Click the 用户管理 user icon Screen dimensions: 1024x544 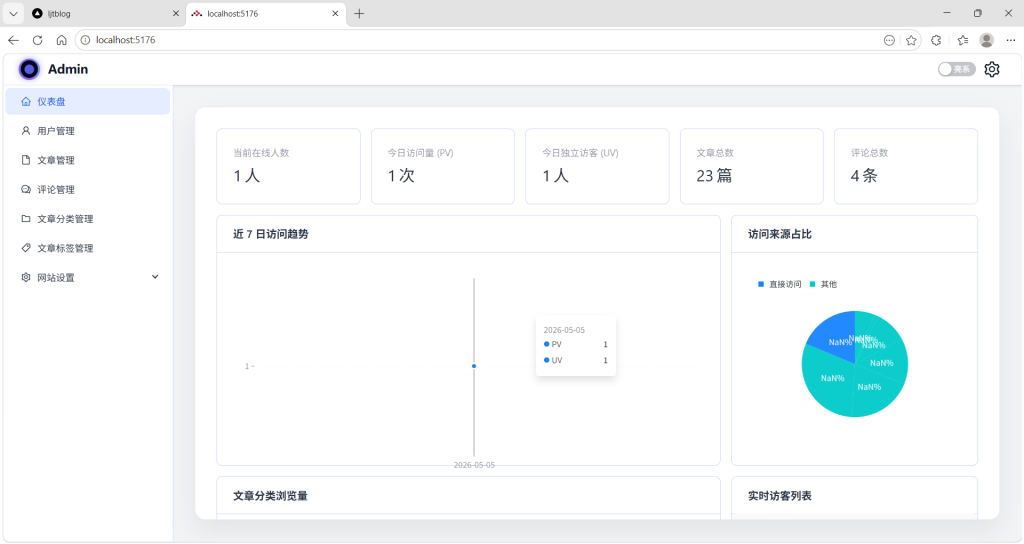[25, 131]
